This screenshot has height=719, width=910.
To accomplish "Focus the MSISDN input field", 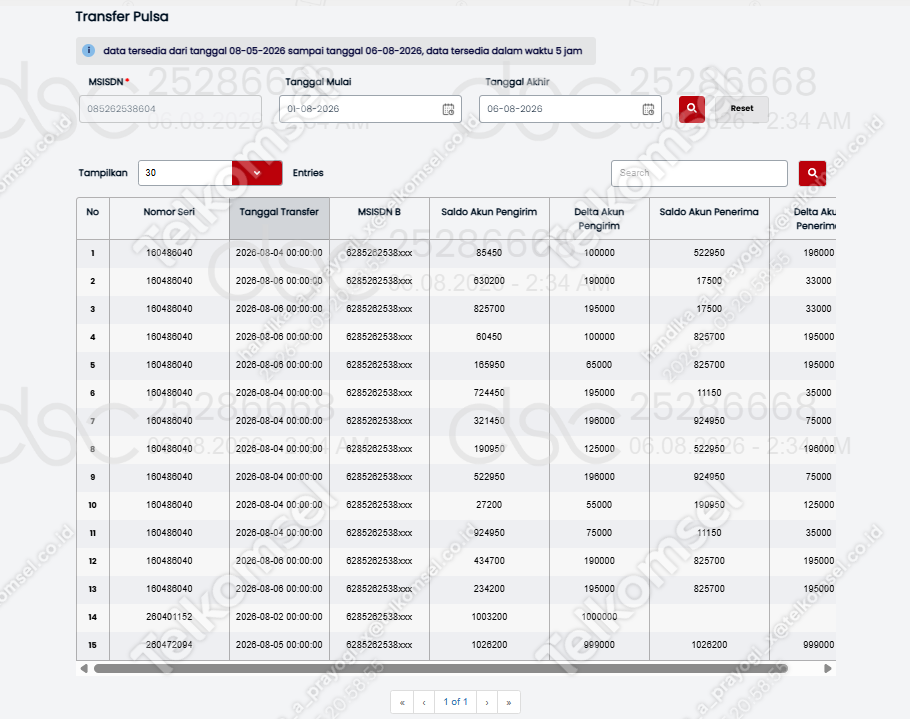I will (171, 109).
